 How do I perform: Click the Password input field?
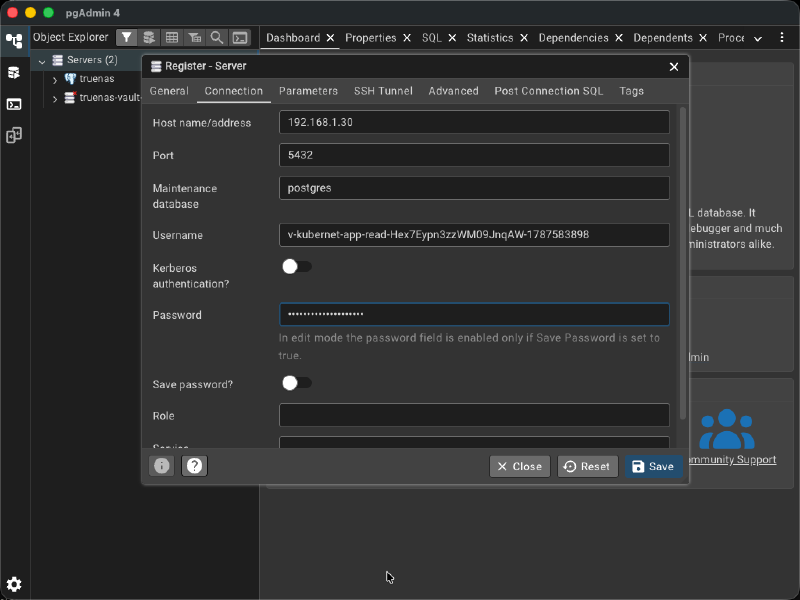[474, 314]
